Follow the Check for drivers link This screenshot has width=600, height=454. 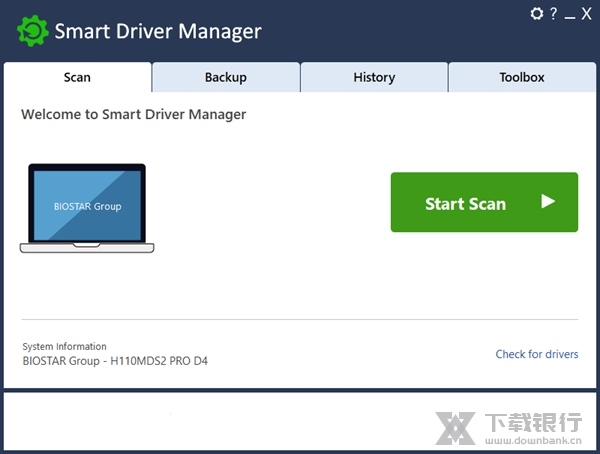pyautogui.click(x=537, y=354)
